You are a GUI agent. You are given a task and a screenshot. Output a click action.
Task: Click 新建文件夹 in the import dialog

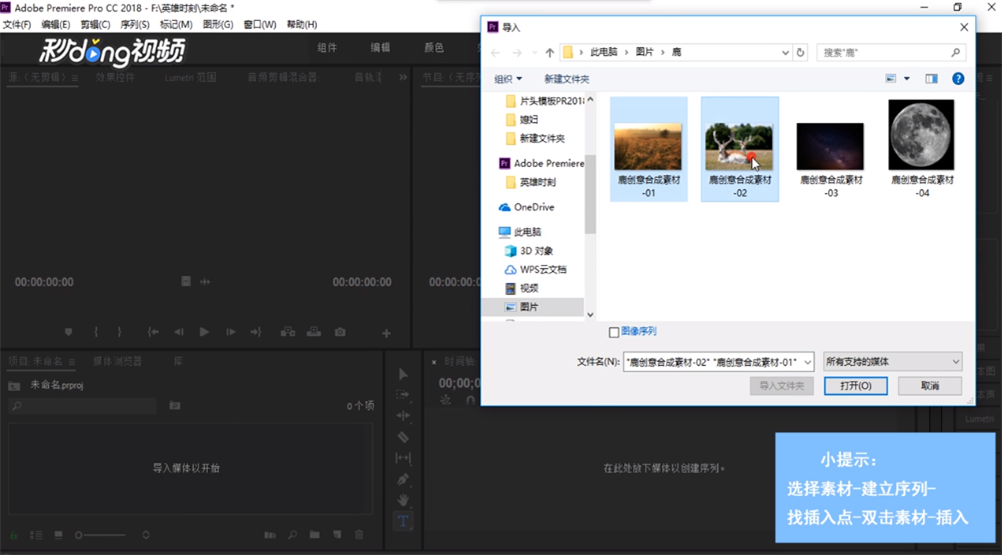tap(566, 79)
